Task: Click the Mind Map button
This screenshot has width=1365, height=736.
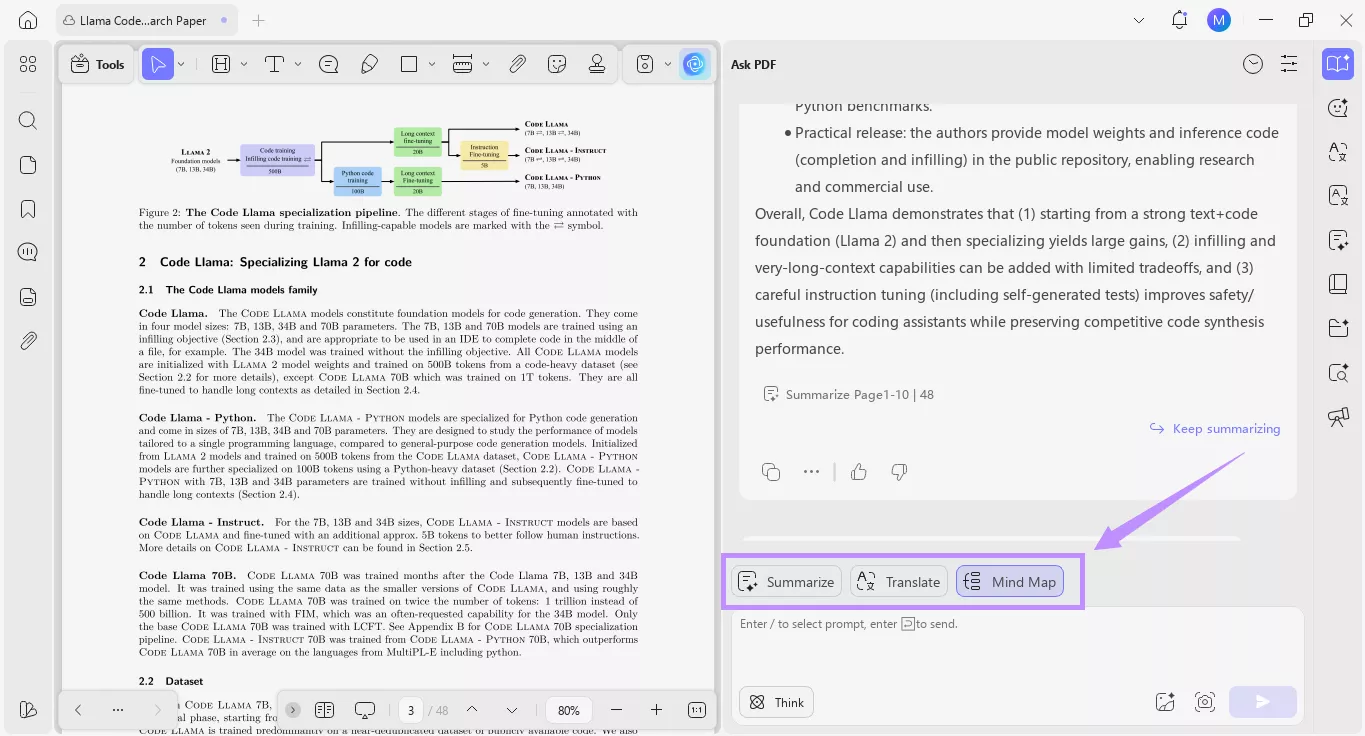Action: 1009,581
